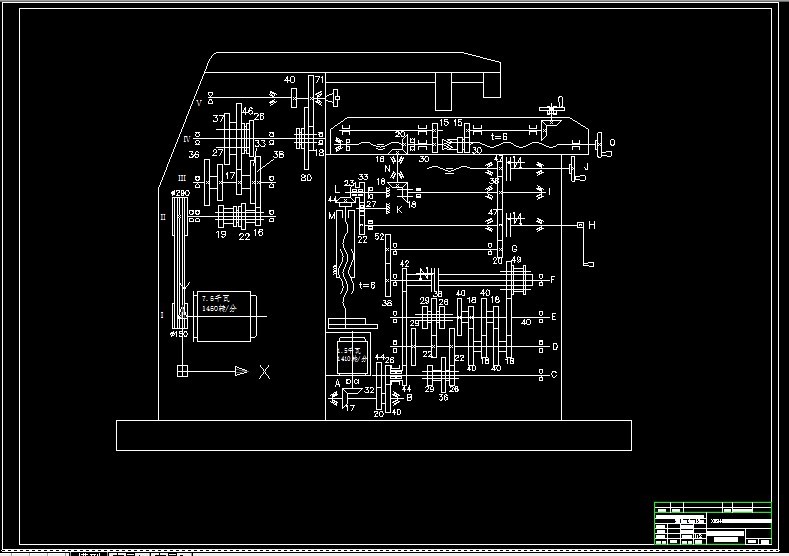789x556 pixels.
Task: Click shaft label E
Action: 554,316
